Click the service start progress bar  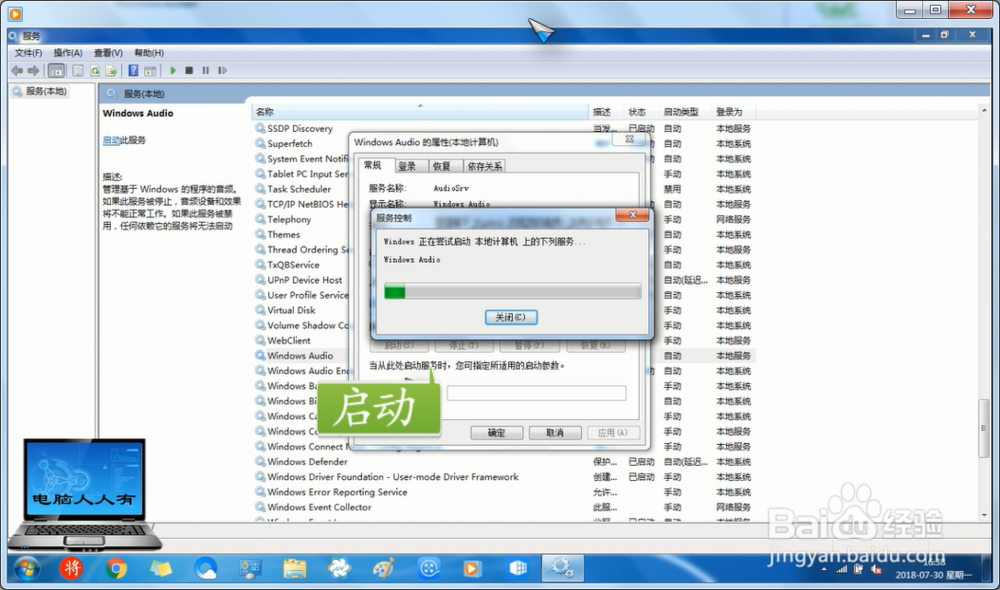[513, 291]
